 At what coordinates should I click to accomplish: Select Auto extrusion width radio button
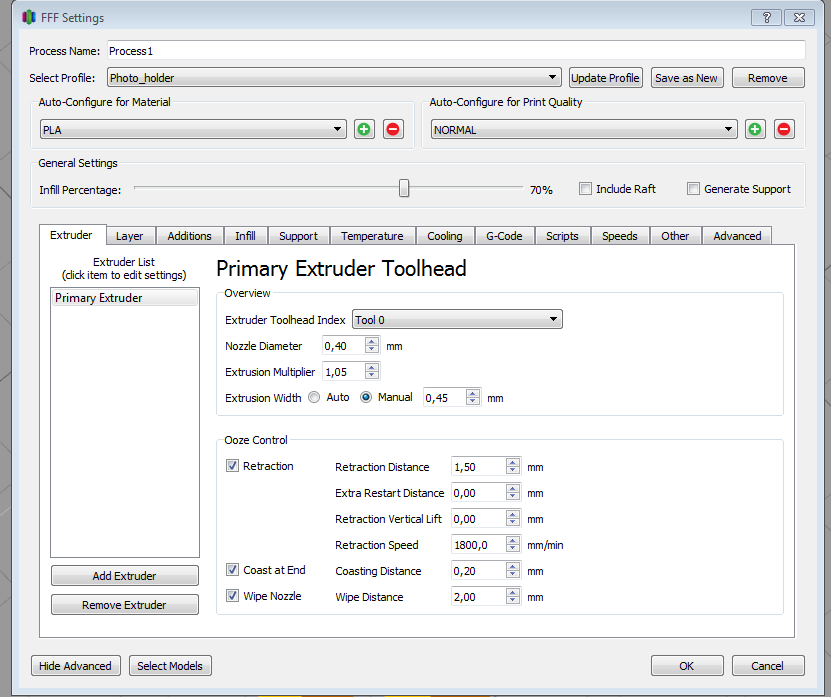(x=315, y=397)
